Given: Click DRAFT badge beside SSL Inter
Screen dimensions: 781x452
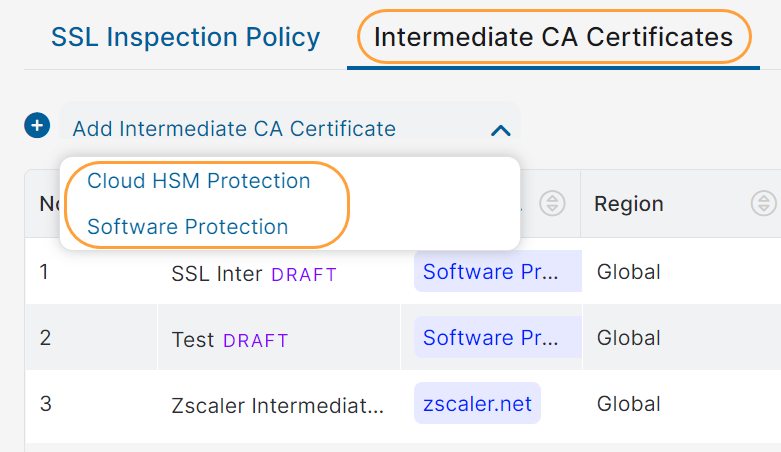Looking at the screenshot, I should coord(304,274).
